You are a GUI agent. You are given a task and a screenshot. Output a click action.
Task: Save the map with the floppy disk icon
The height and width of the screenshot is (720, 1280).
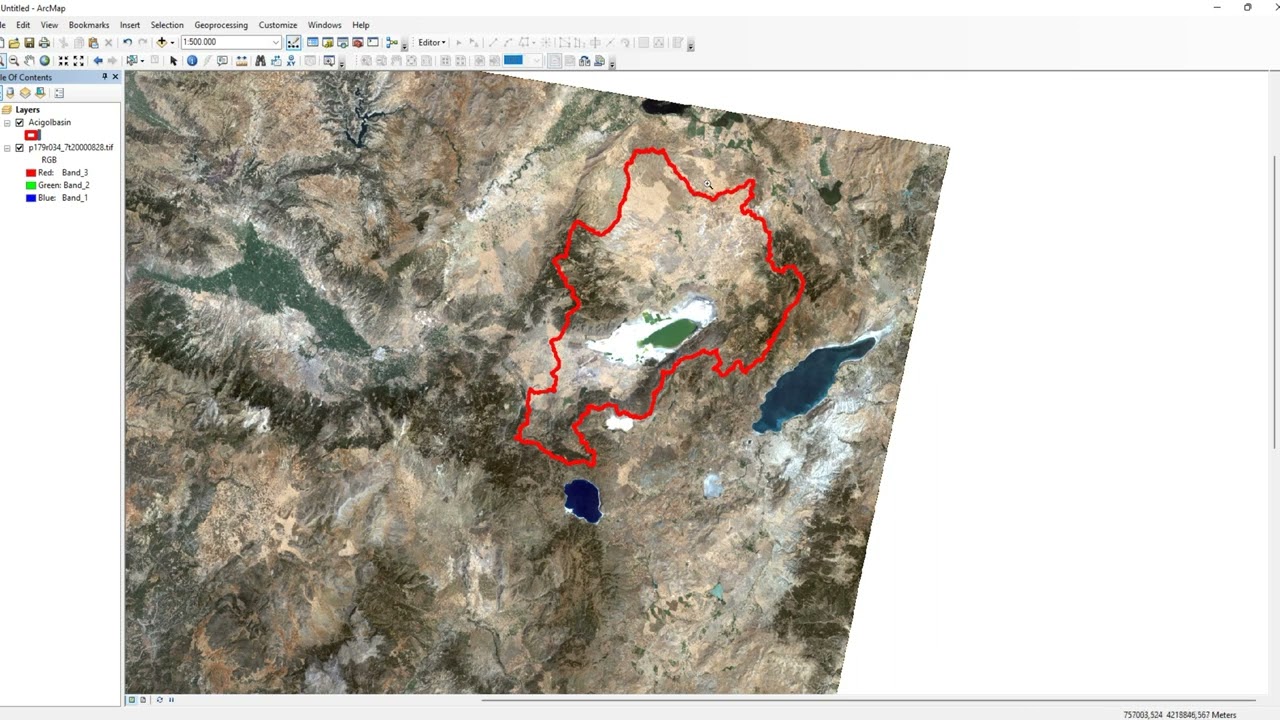(29, 42)
